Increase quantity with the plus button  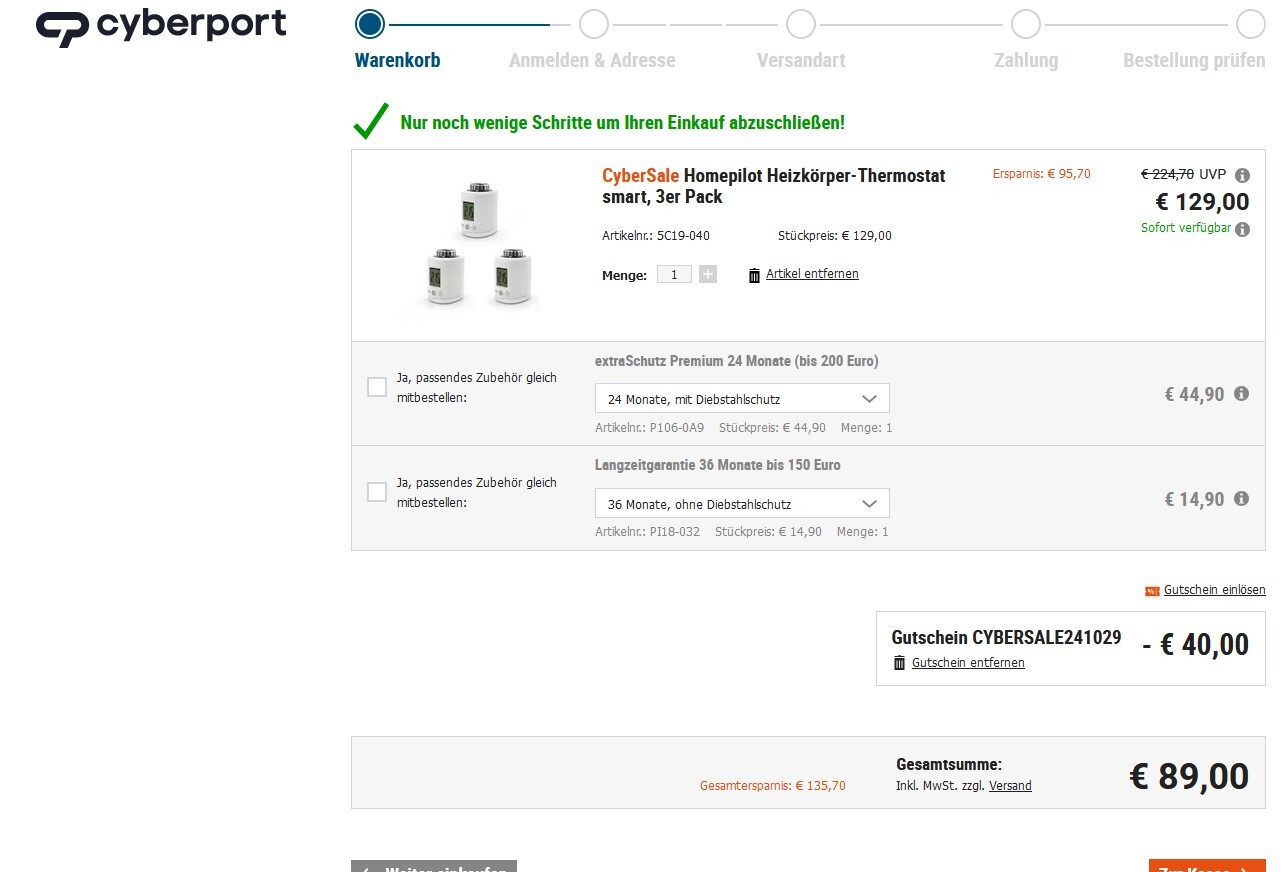click(708, 274)
